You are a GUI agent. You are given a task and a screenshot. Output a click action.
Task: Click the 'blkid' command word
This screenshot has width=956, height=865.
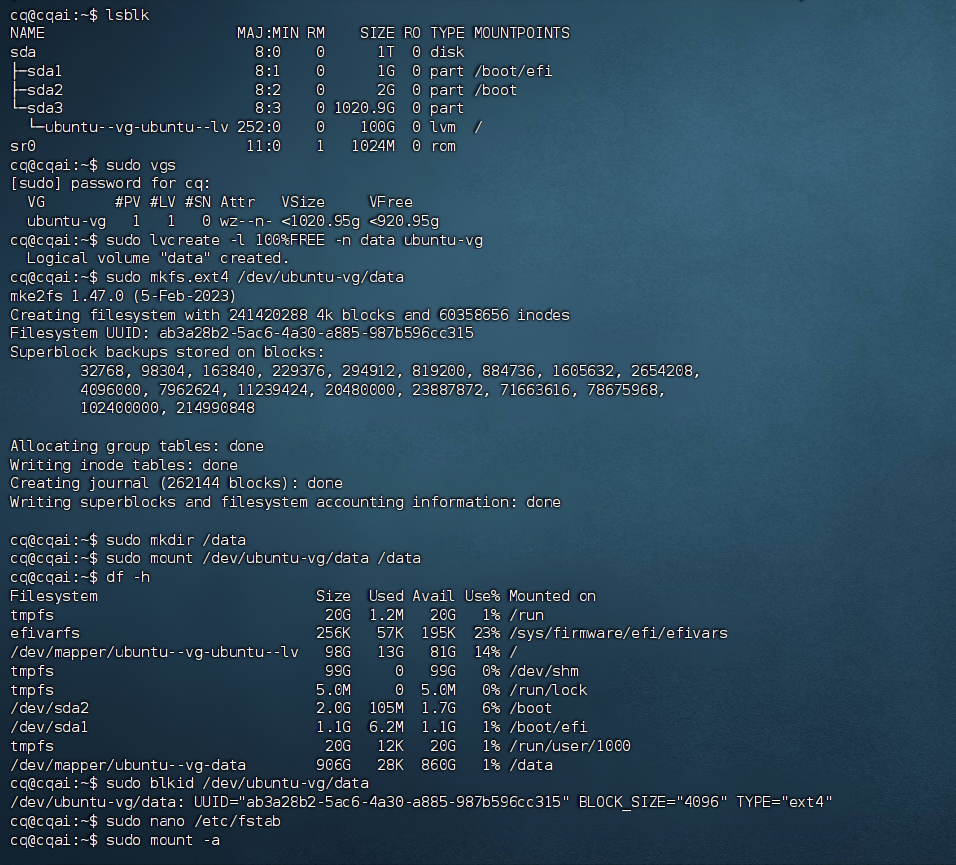(171, 783)
